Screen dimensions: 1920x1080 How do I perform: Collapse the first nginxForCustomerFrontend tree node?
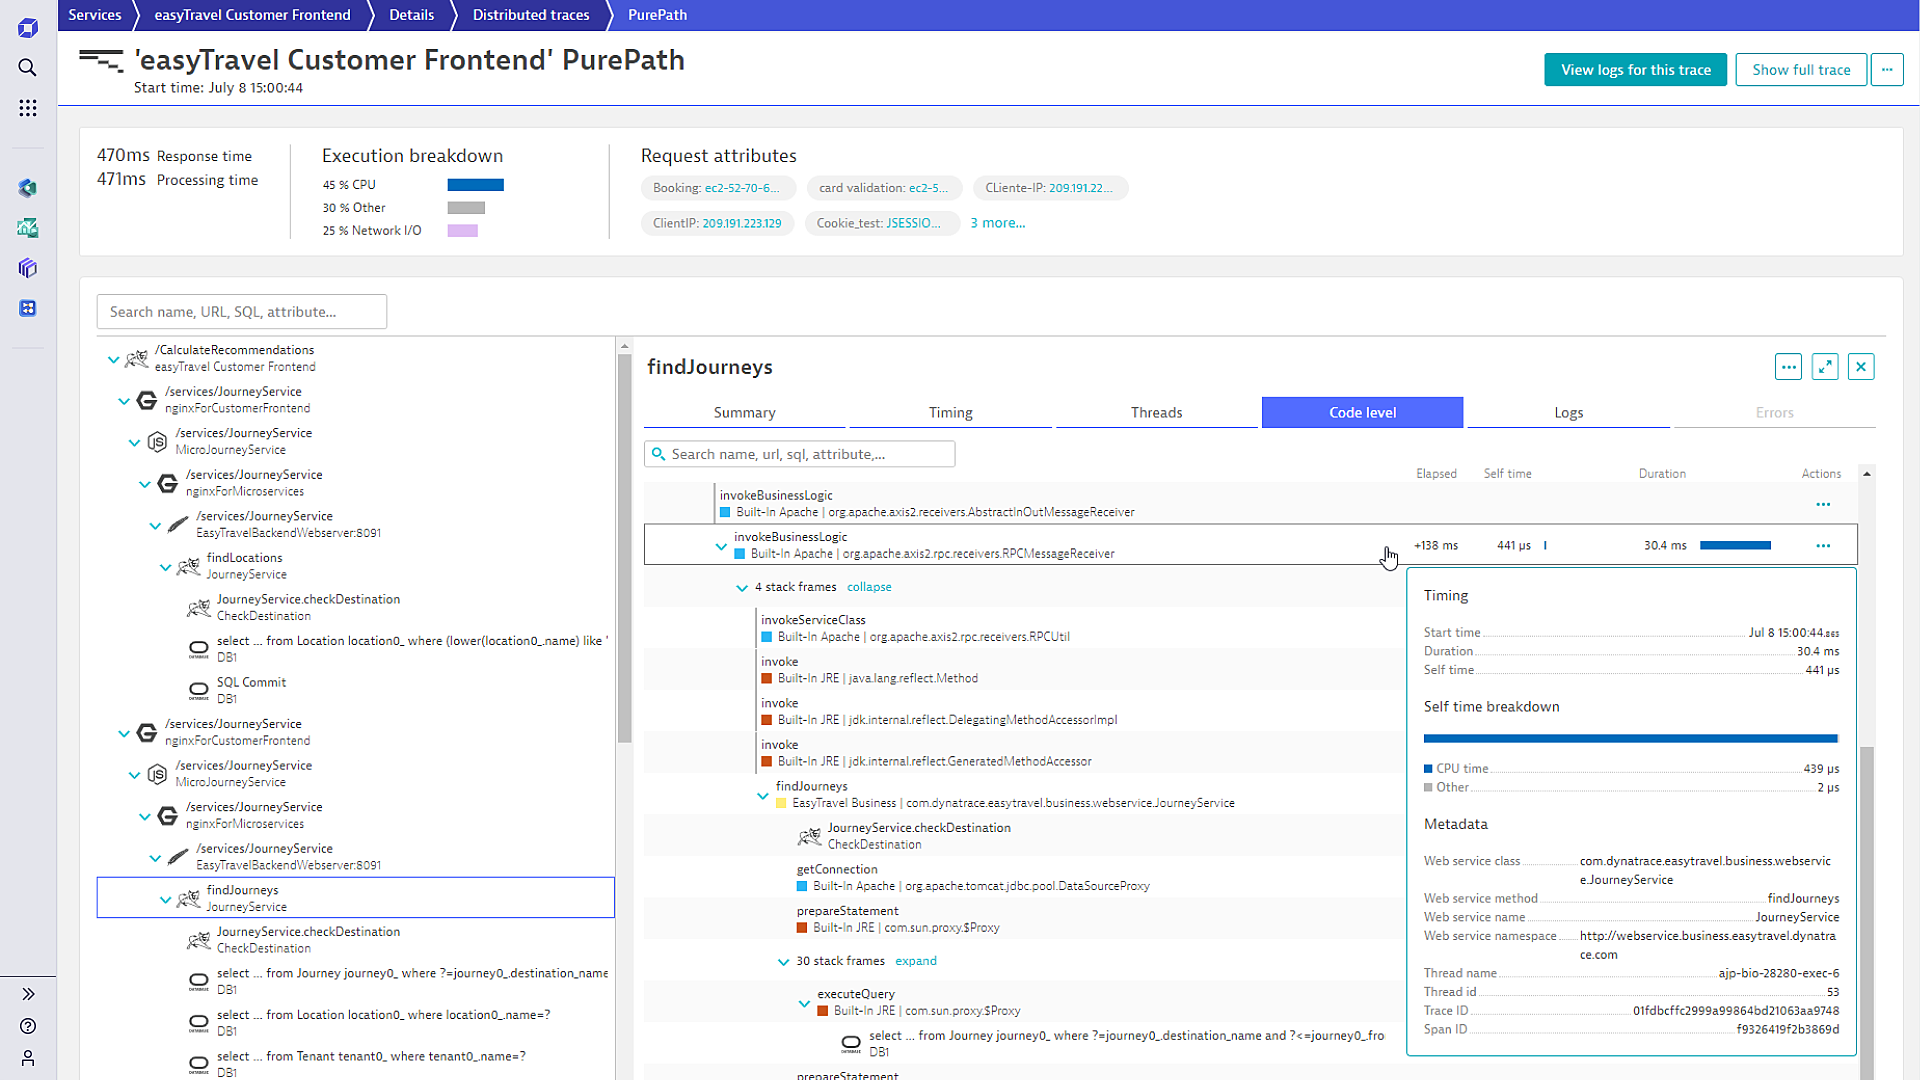click(x=124, y=401)
